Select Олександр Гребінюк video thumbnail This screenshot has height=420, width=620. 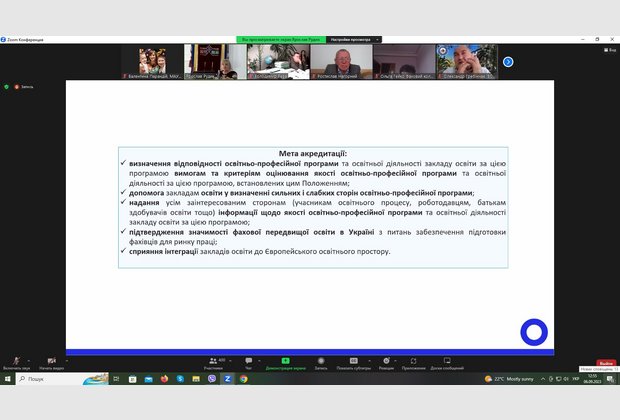point(467,62)
